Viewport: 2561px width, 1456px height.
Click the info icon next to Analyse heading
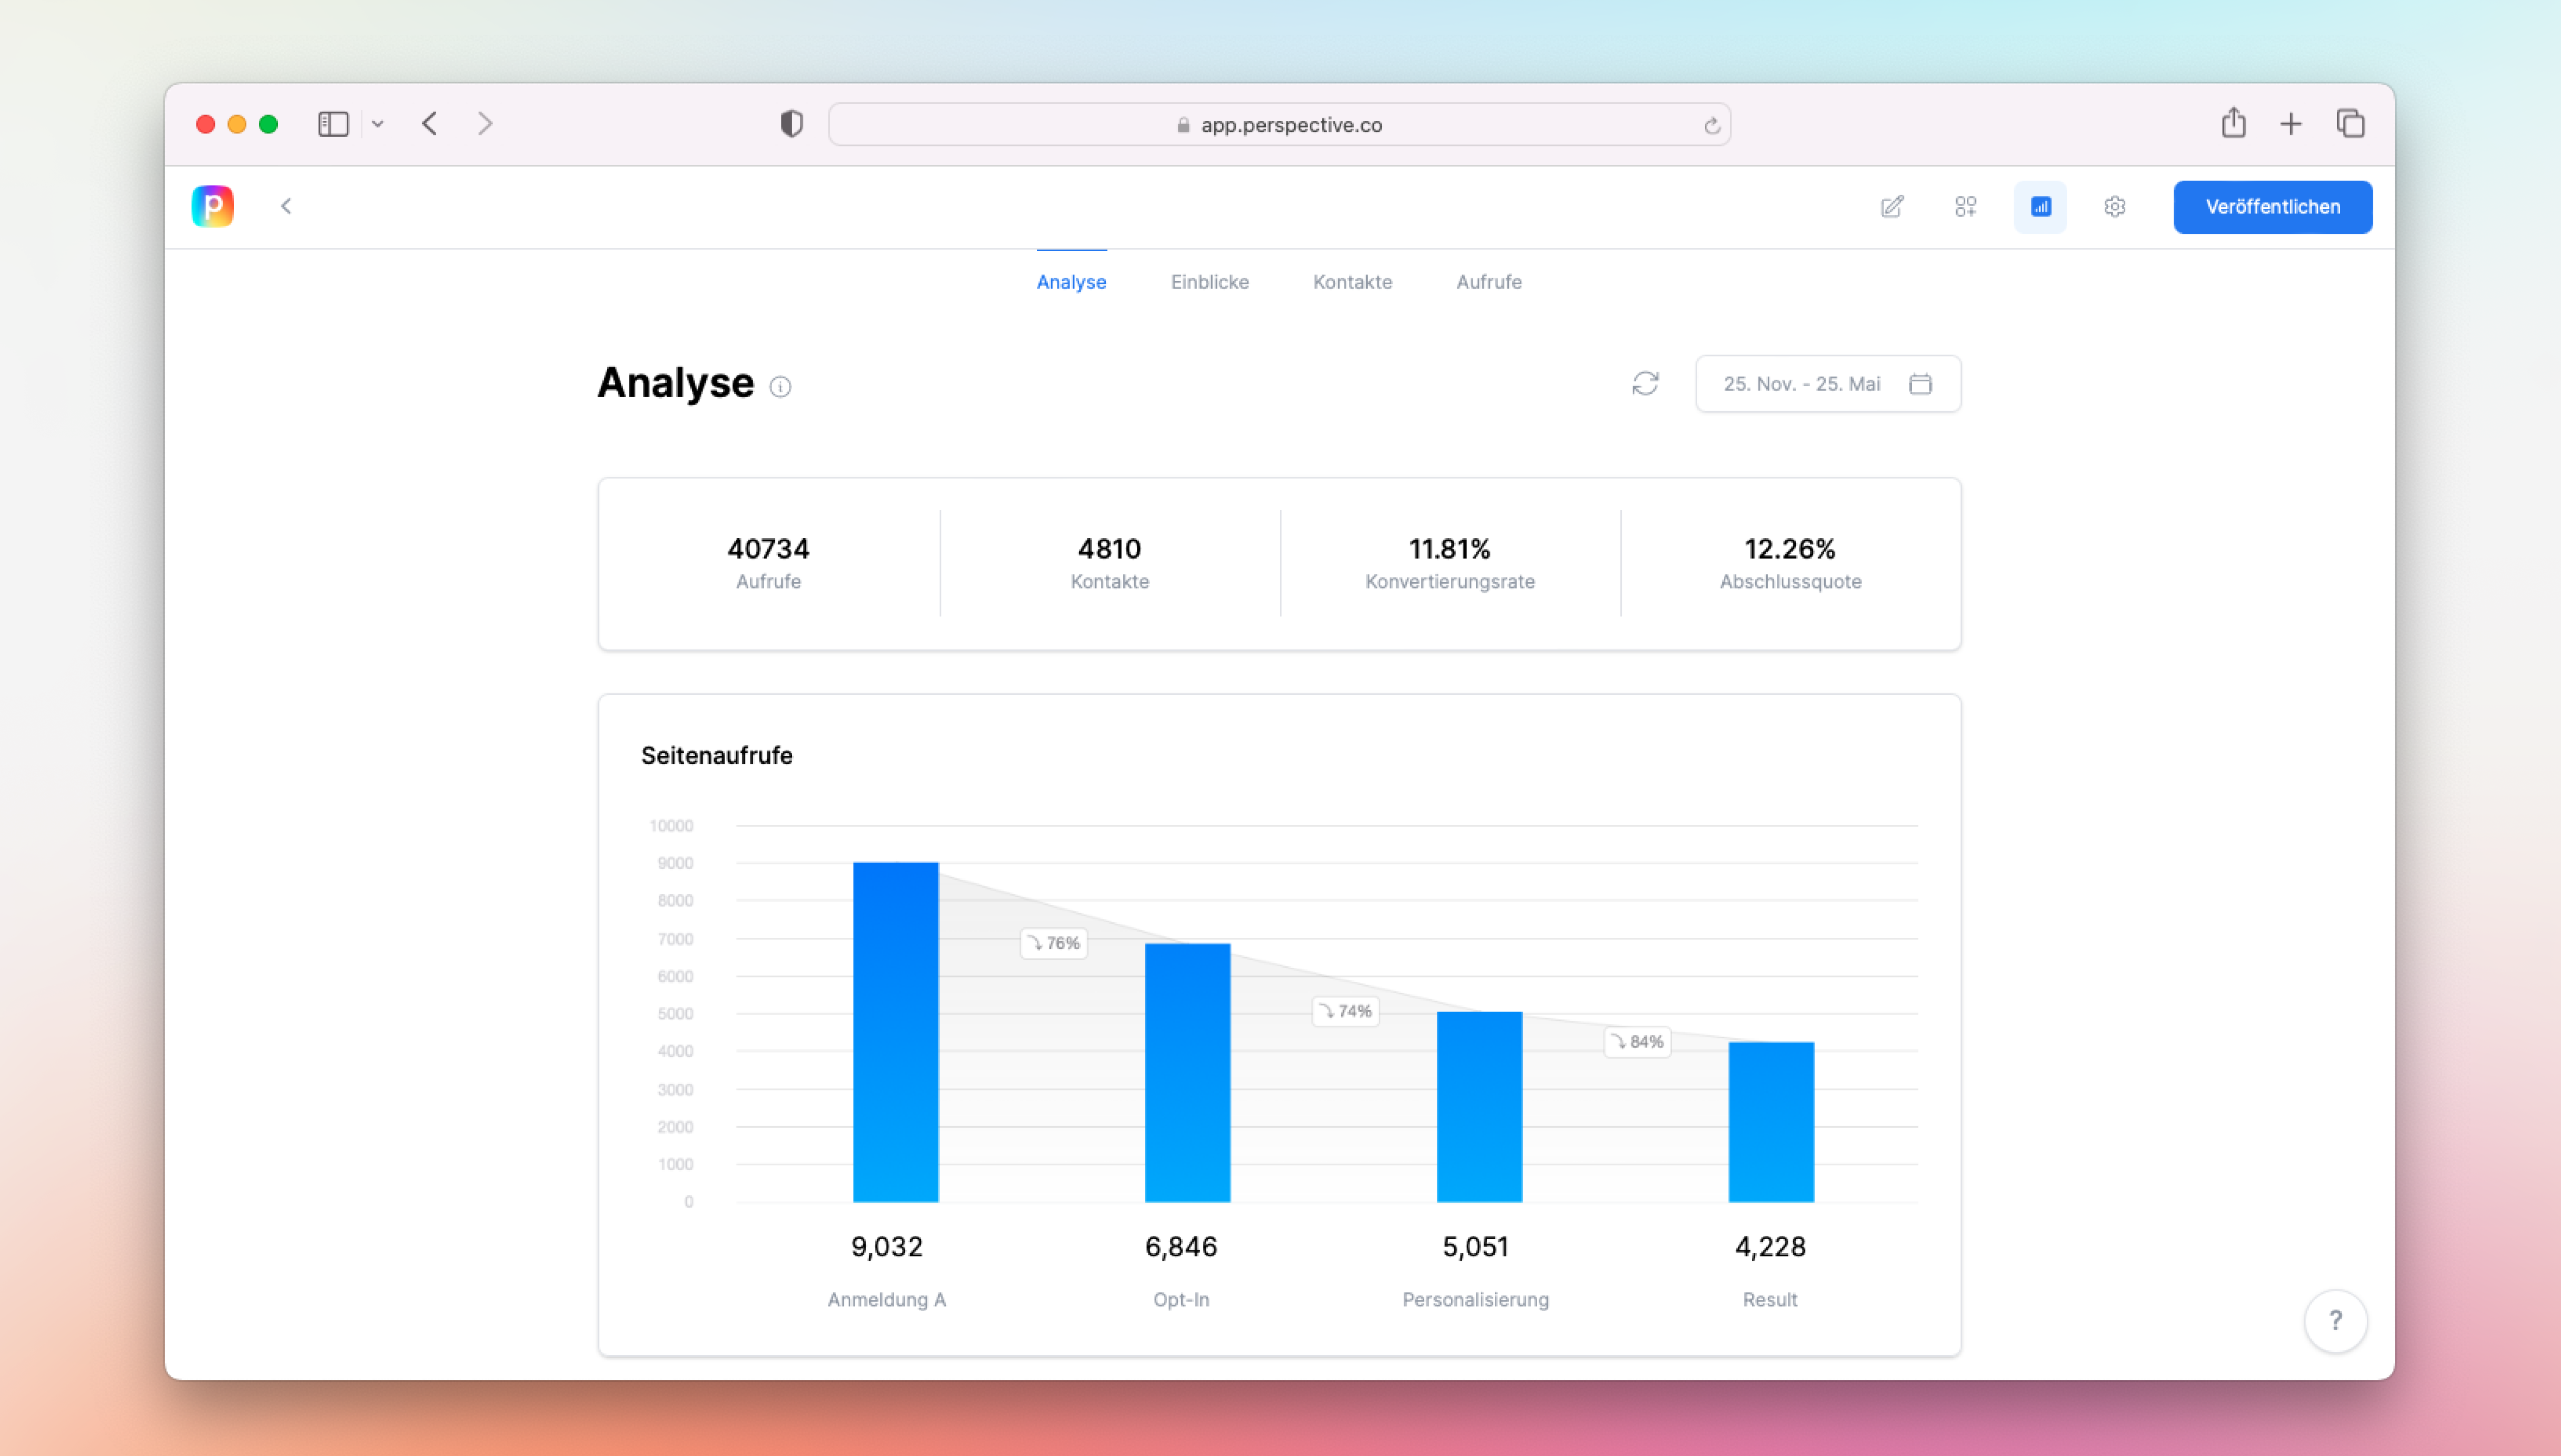[x=781, y=386]
